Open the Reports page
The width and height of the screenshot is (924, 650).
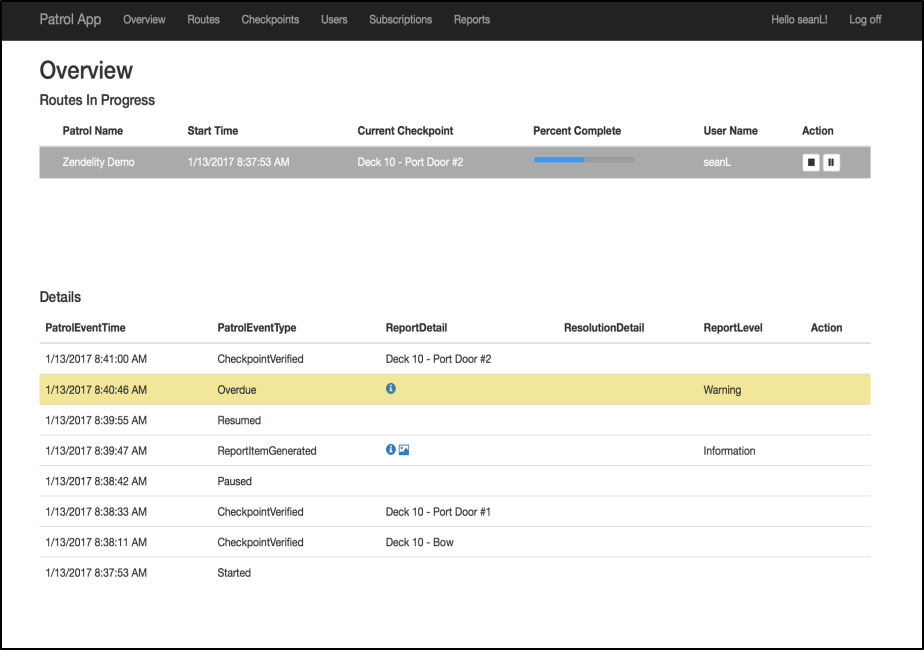coord(472,19)
